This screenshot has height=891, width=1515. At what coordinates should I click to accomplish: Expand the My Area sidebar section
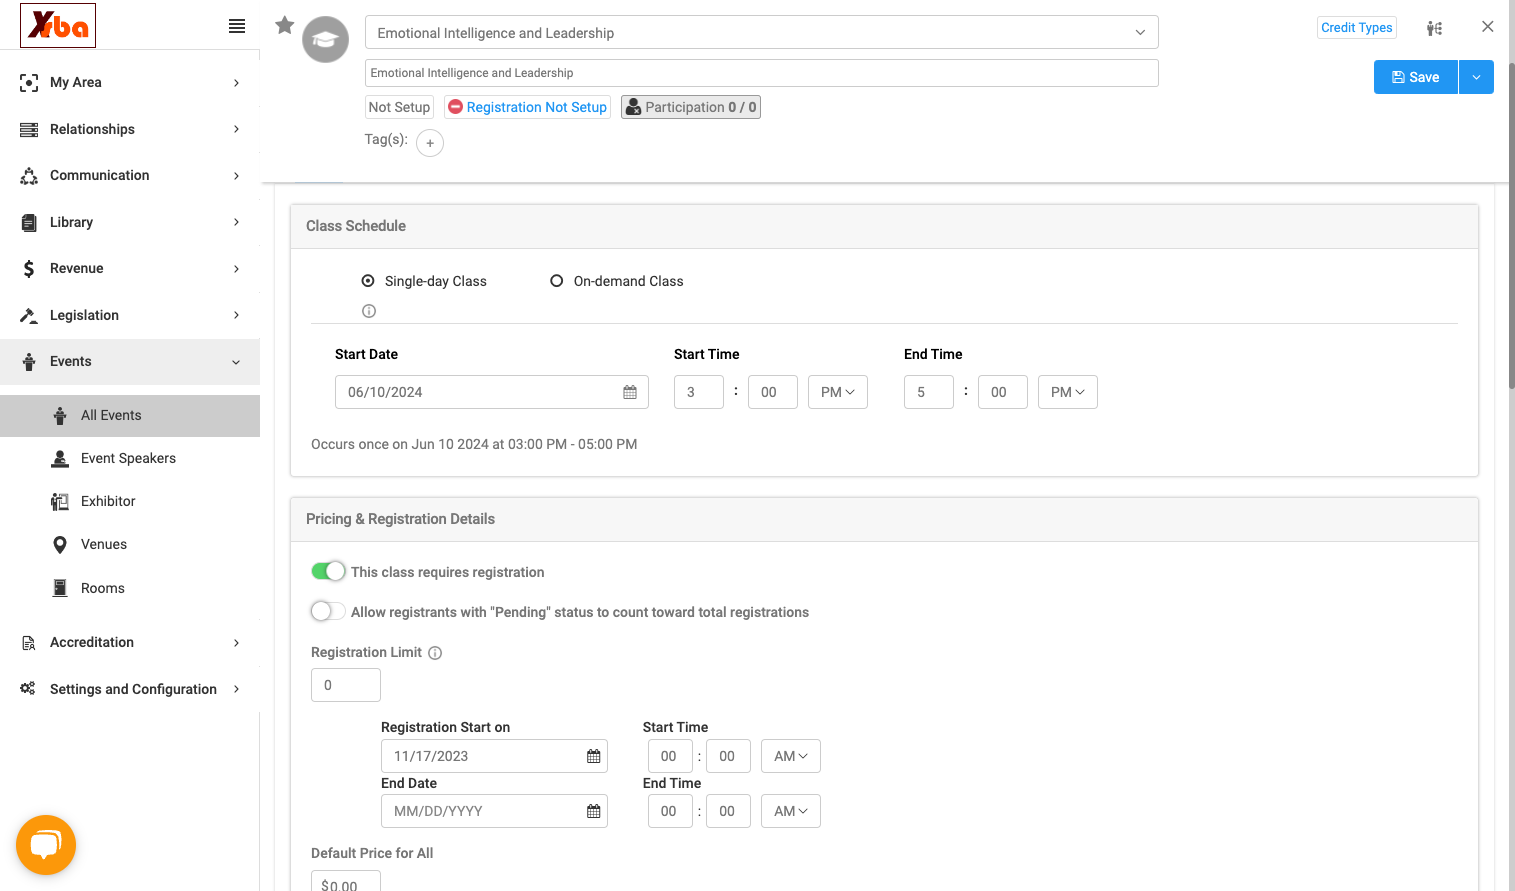pyautogui.click(x=130, y=82)
